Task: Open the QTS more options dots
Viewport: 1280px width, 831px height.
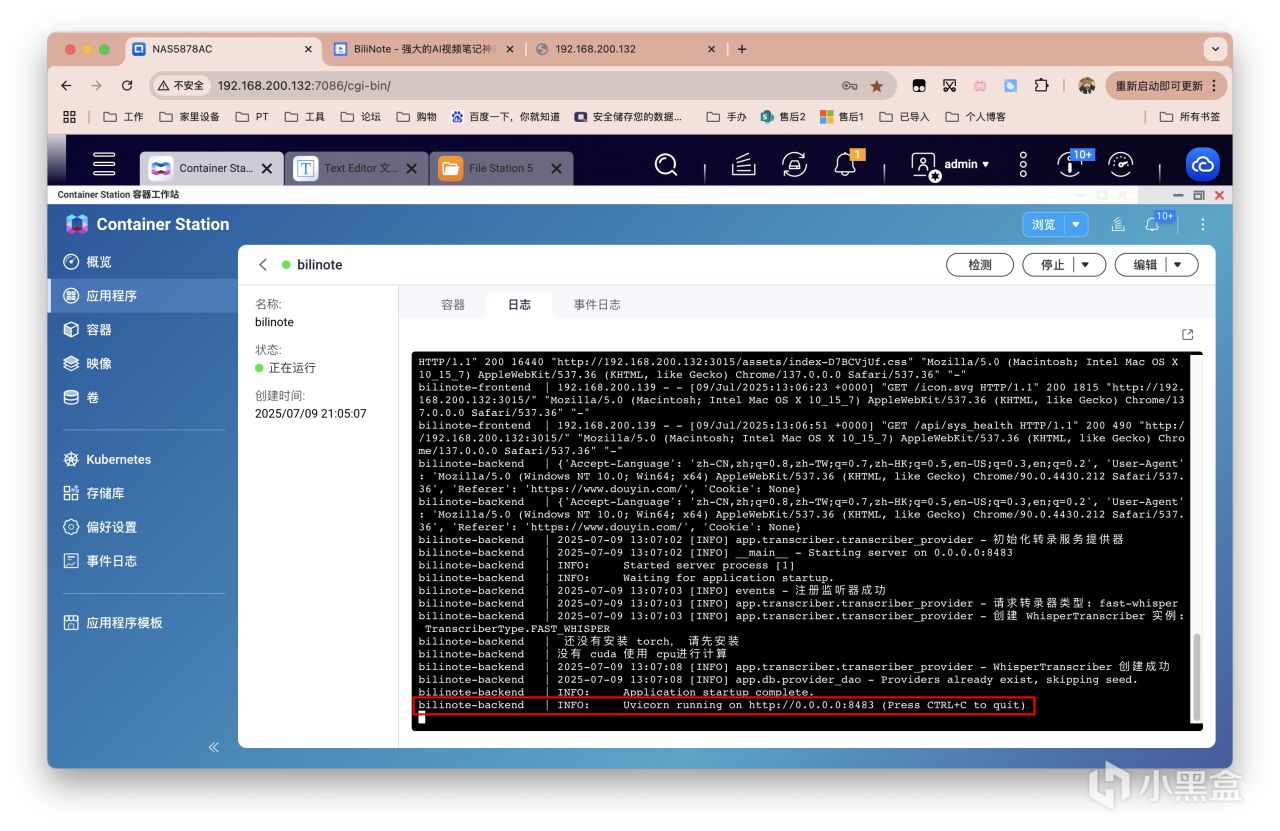Action: (1023, 165)
